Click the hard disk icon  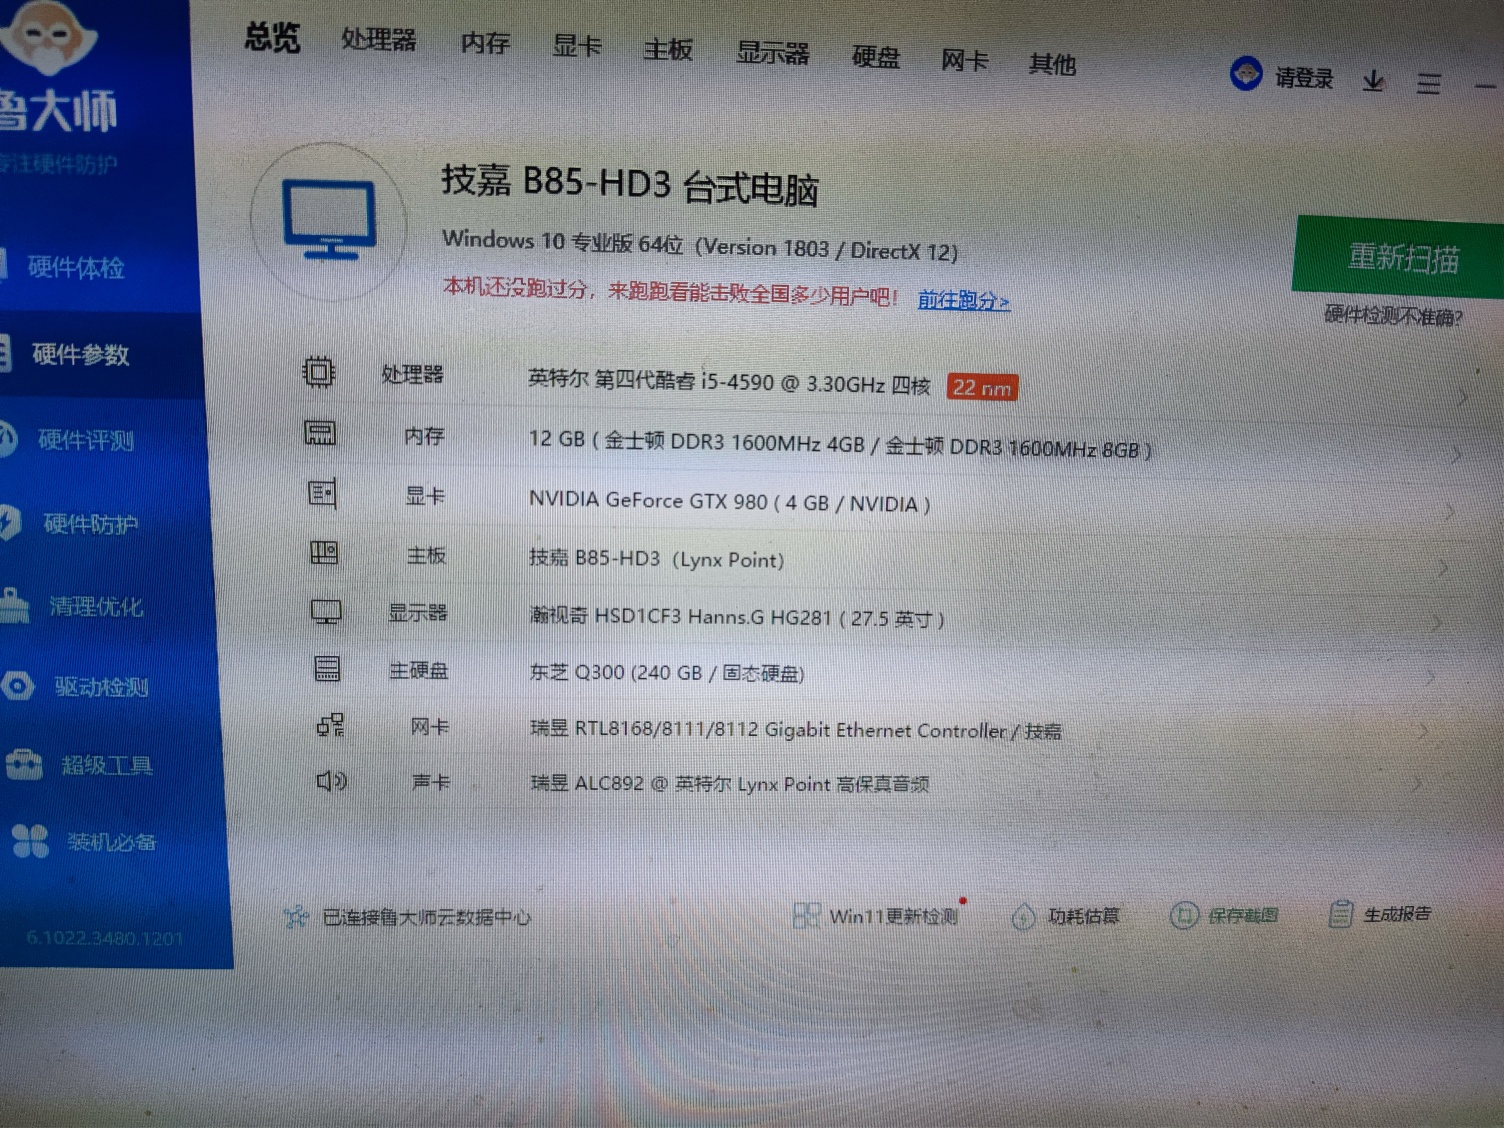pyautogui.click(x=327, y=669)
